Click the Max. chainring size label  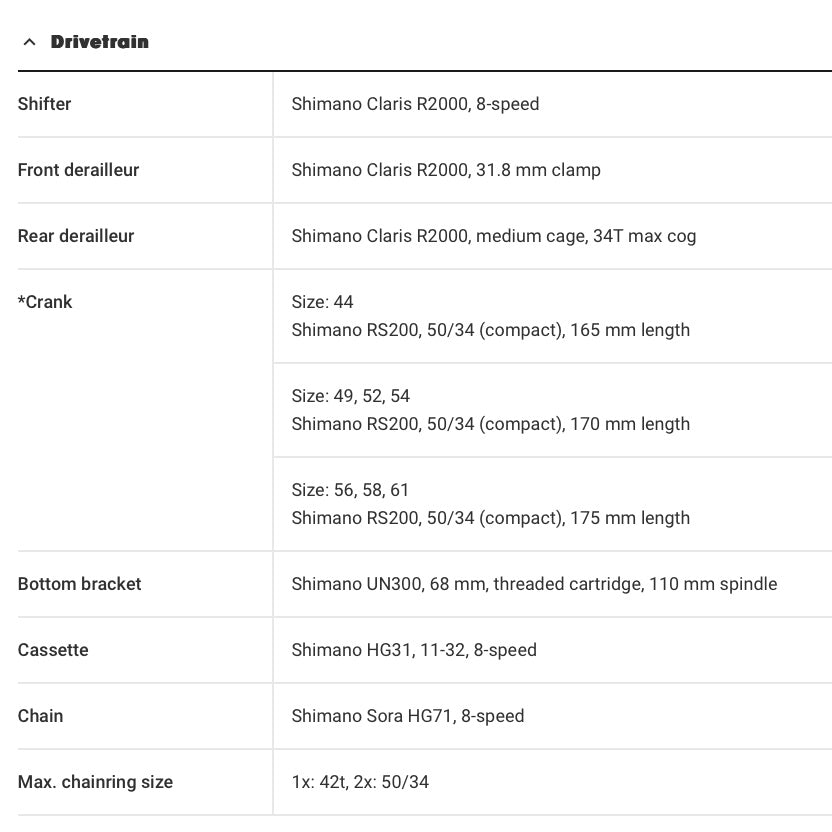coord(95,782)
